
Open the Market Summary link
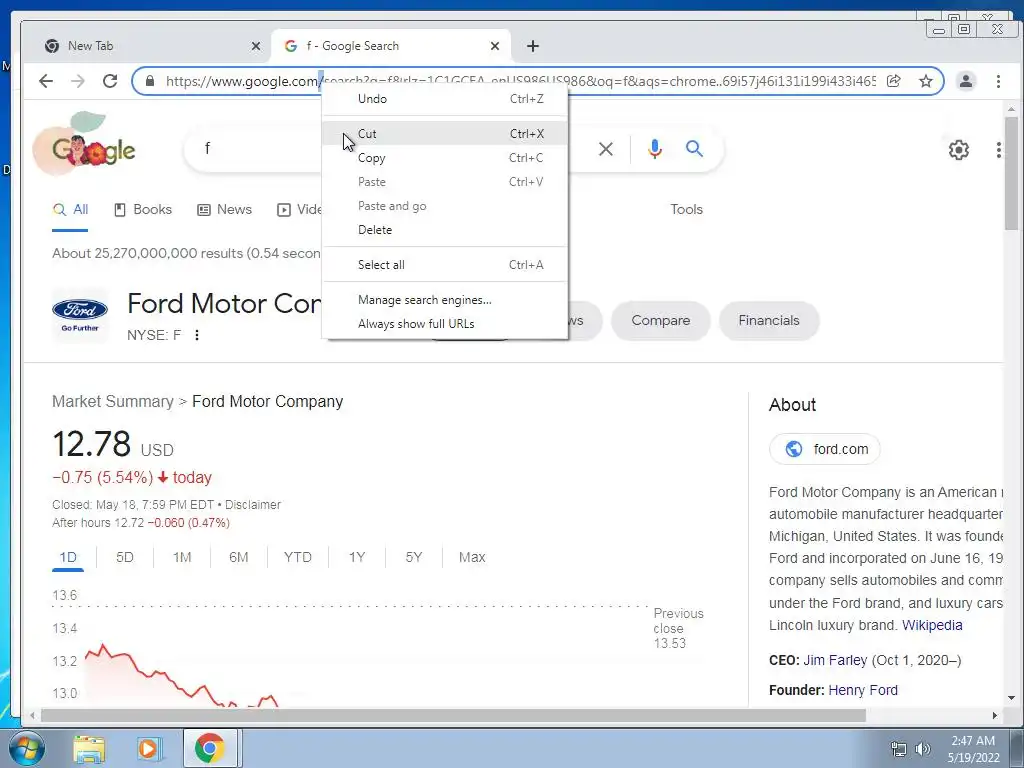(113, 402)
